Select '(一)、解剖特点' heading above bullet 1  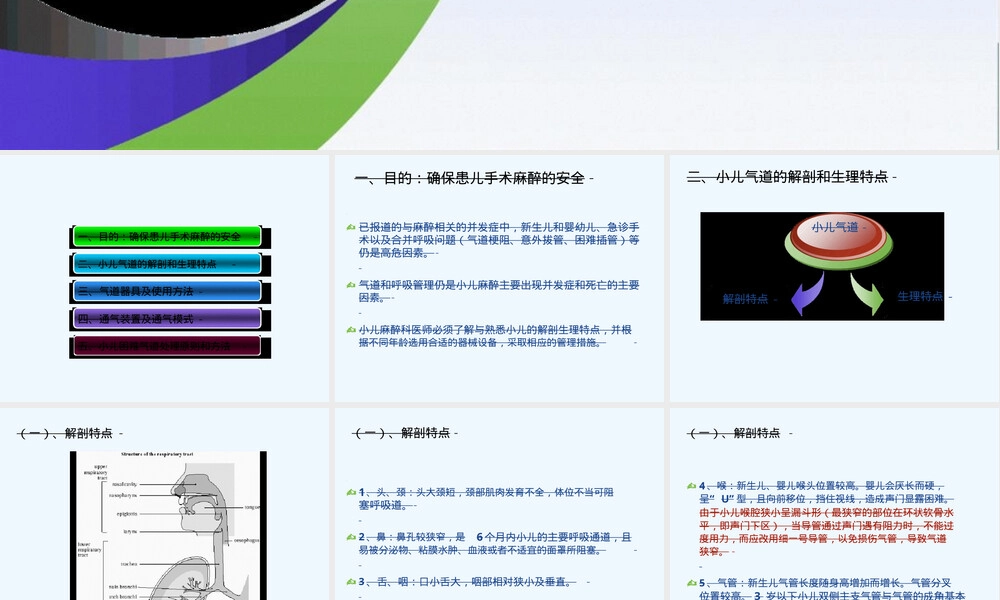(402, 434)
